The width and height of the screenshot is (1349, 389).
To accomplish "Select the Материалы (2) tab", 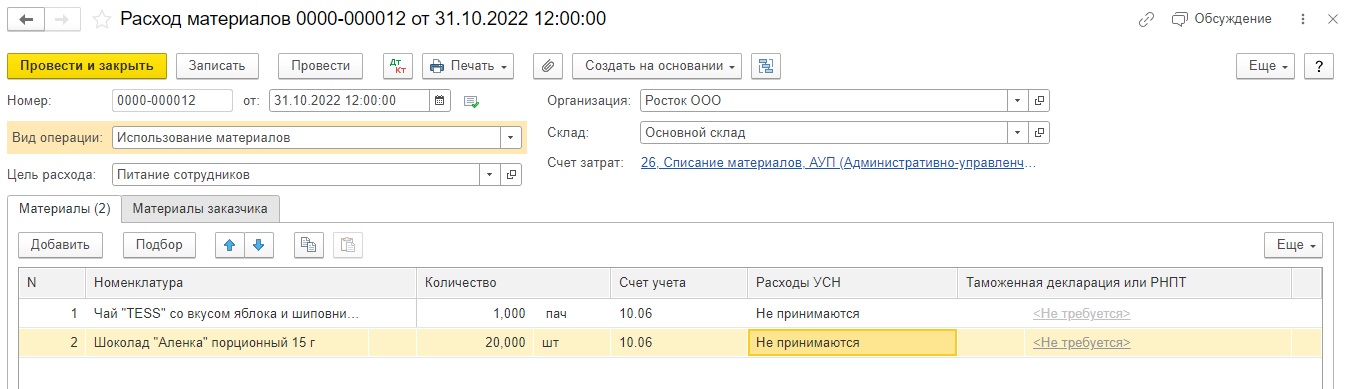I will (64, 208).
